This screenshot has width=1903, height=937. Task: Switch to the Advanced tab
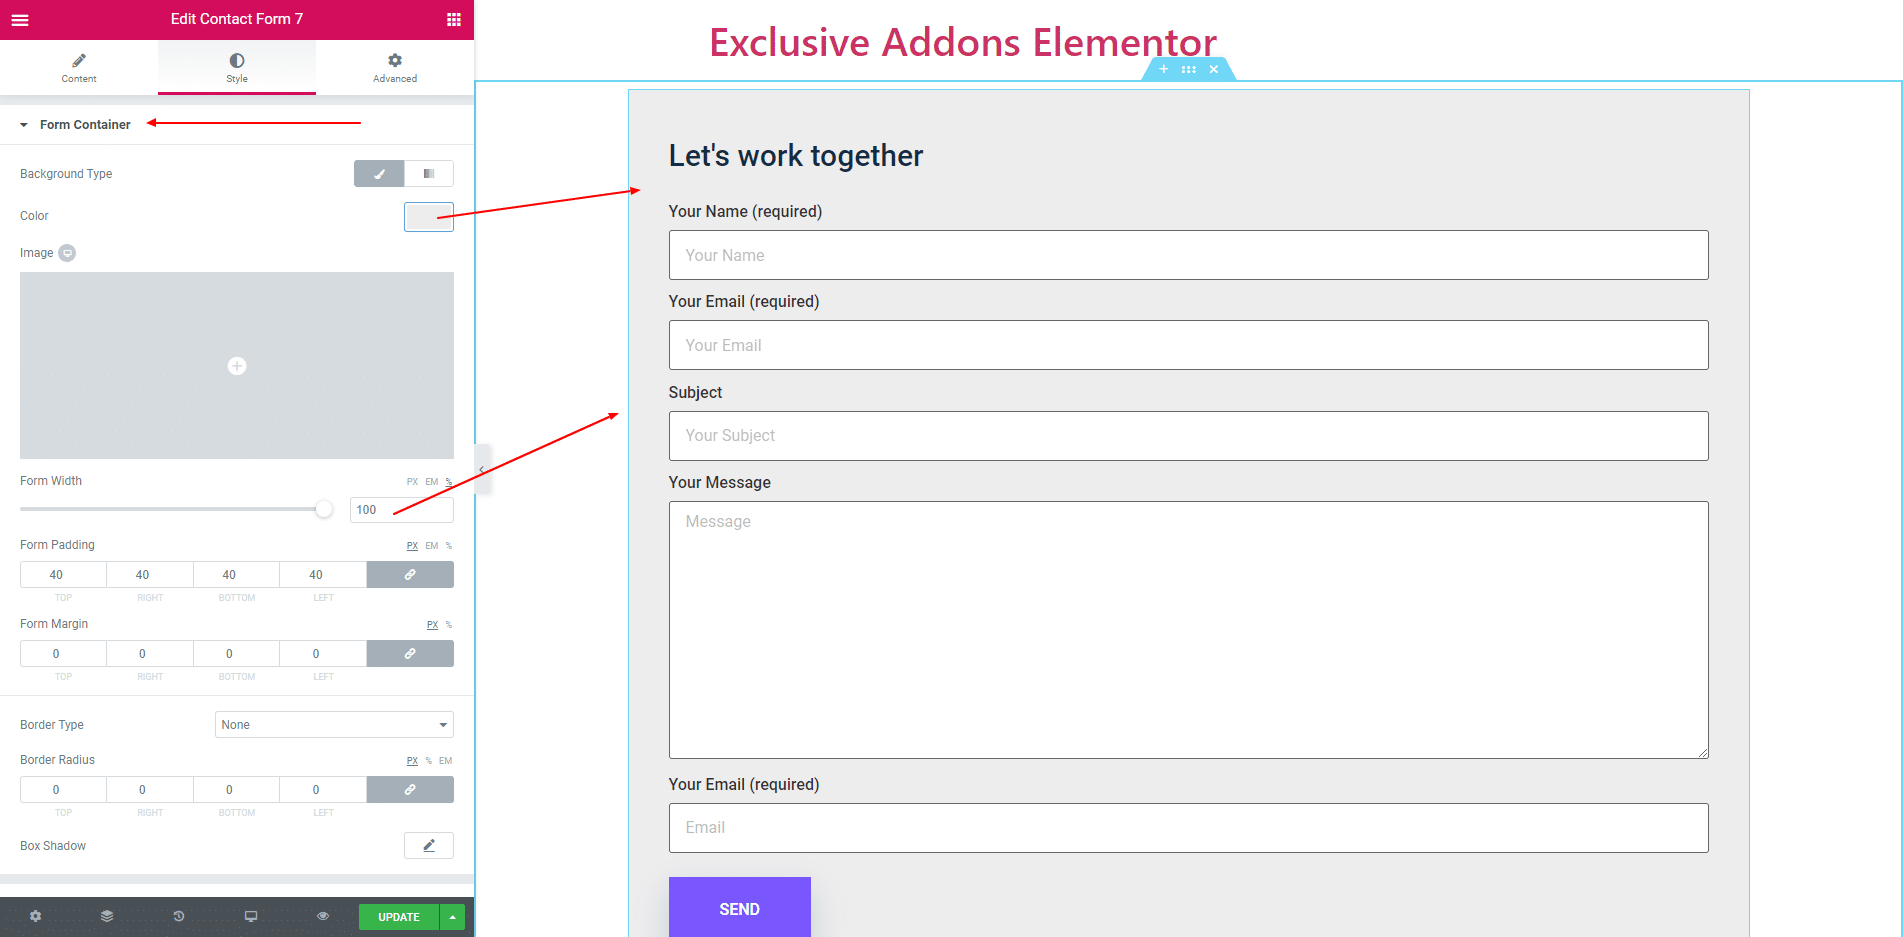coord(395,68)
